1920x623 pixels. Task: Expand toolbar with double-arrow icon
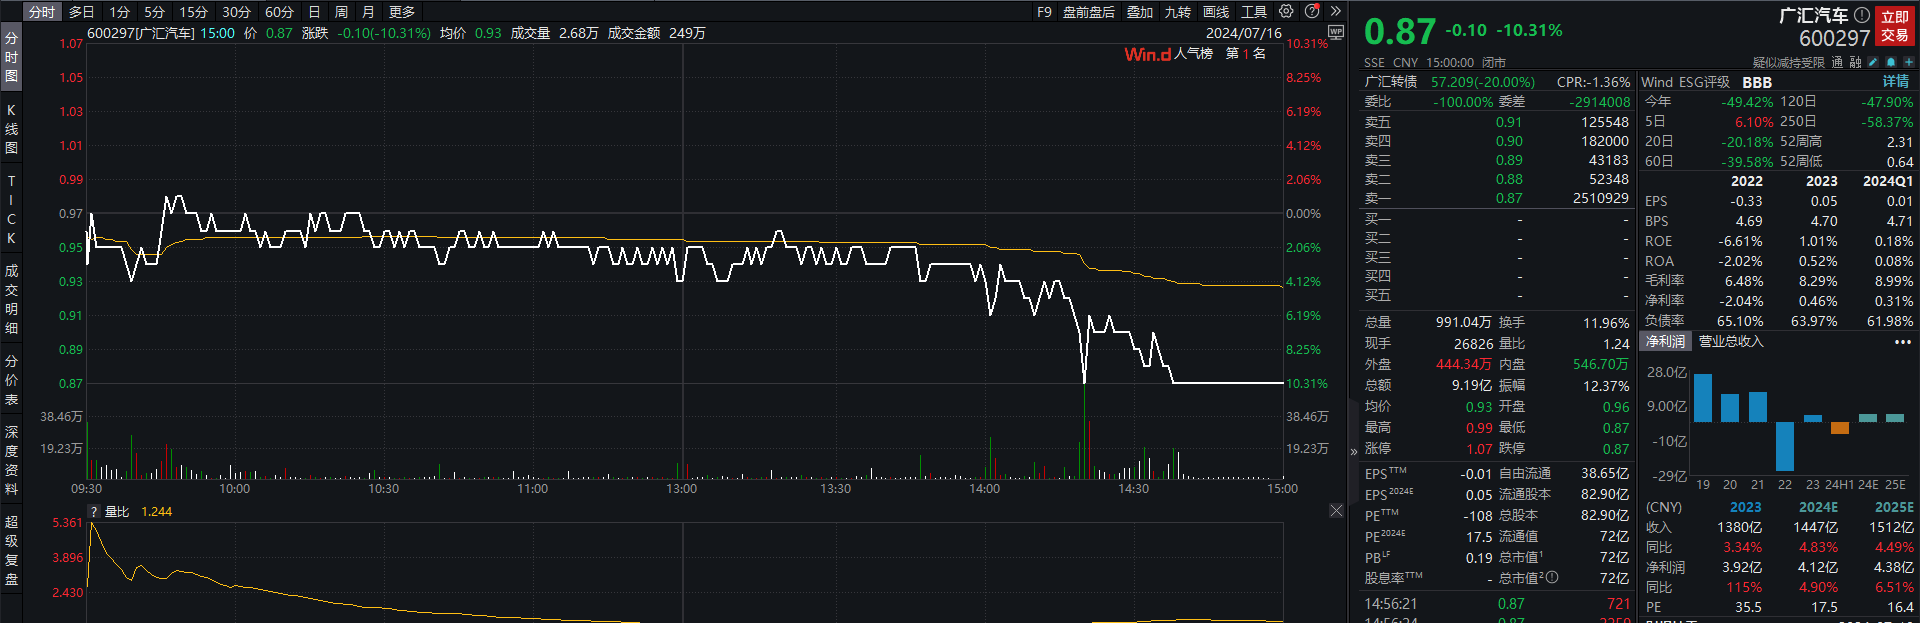tap(1335, 11)
